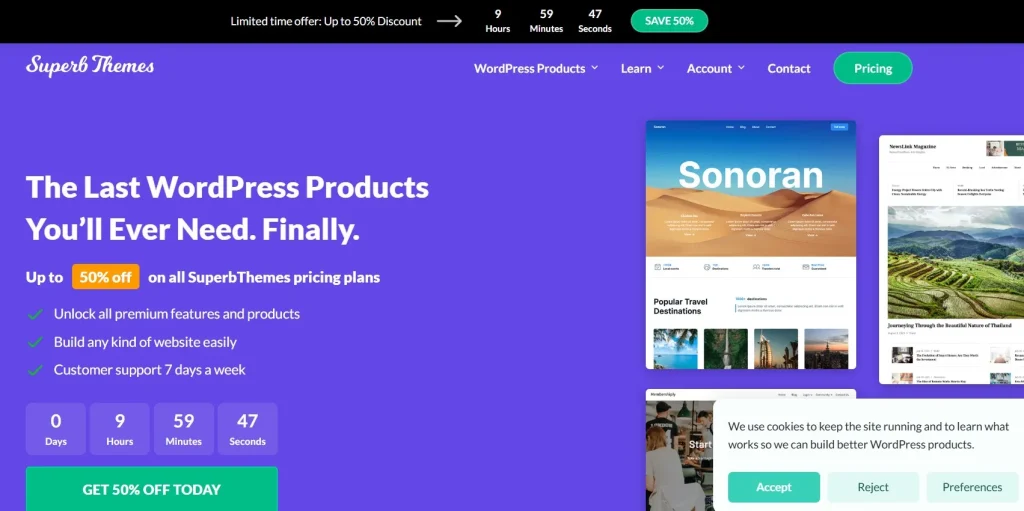
Task: Click the checkmark beside Unlock all premium features
Action: point(35,314)
